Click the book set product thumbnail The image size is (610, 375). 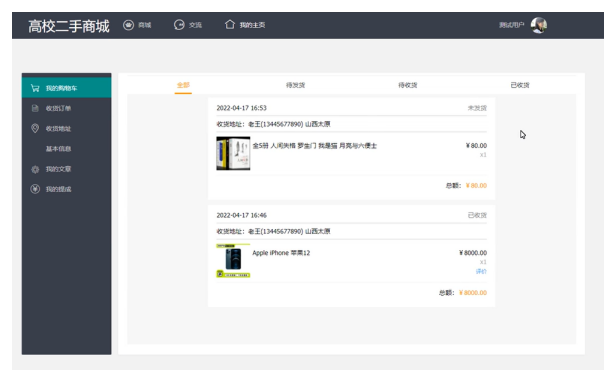233,153
